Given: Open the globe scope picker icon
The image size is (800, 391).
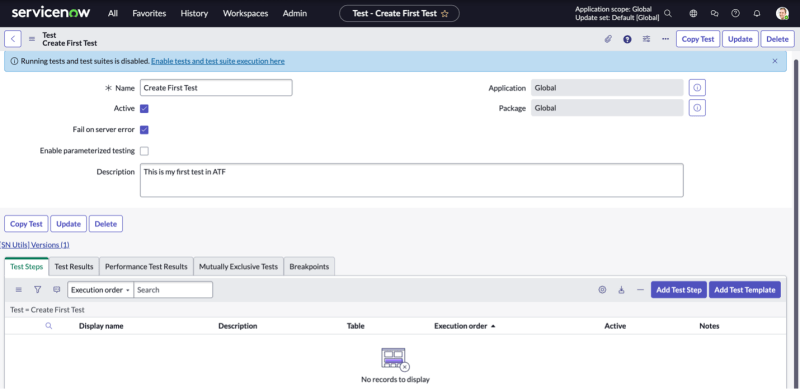Looking at the screenshot, I should pyautogui.click(x=693, y=14).
